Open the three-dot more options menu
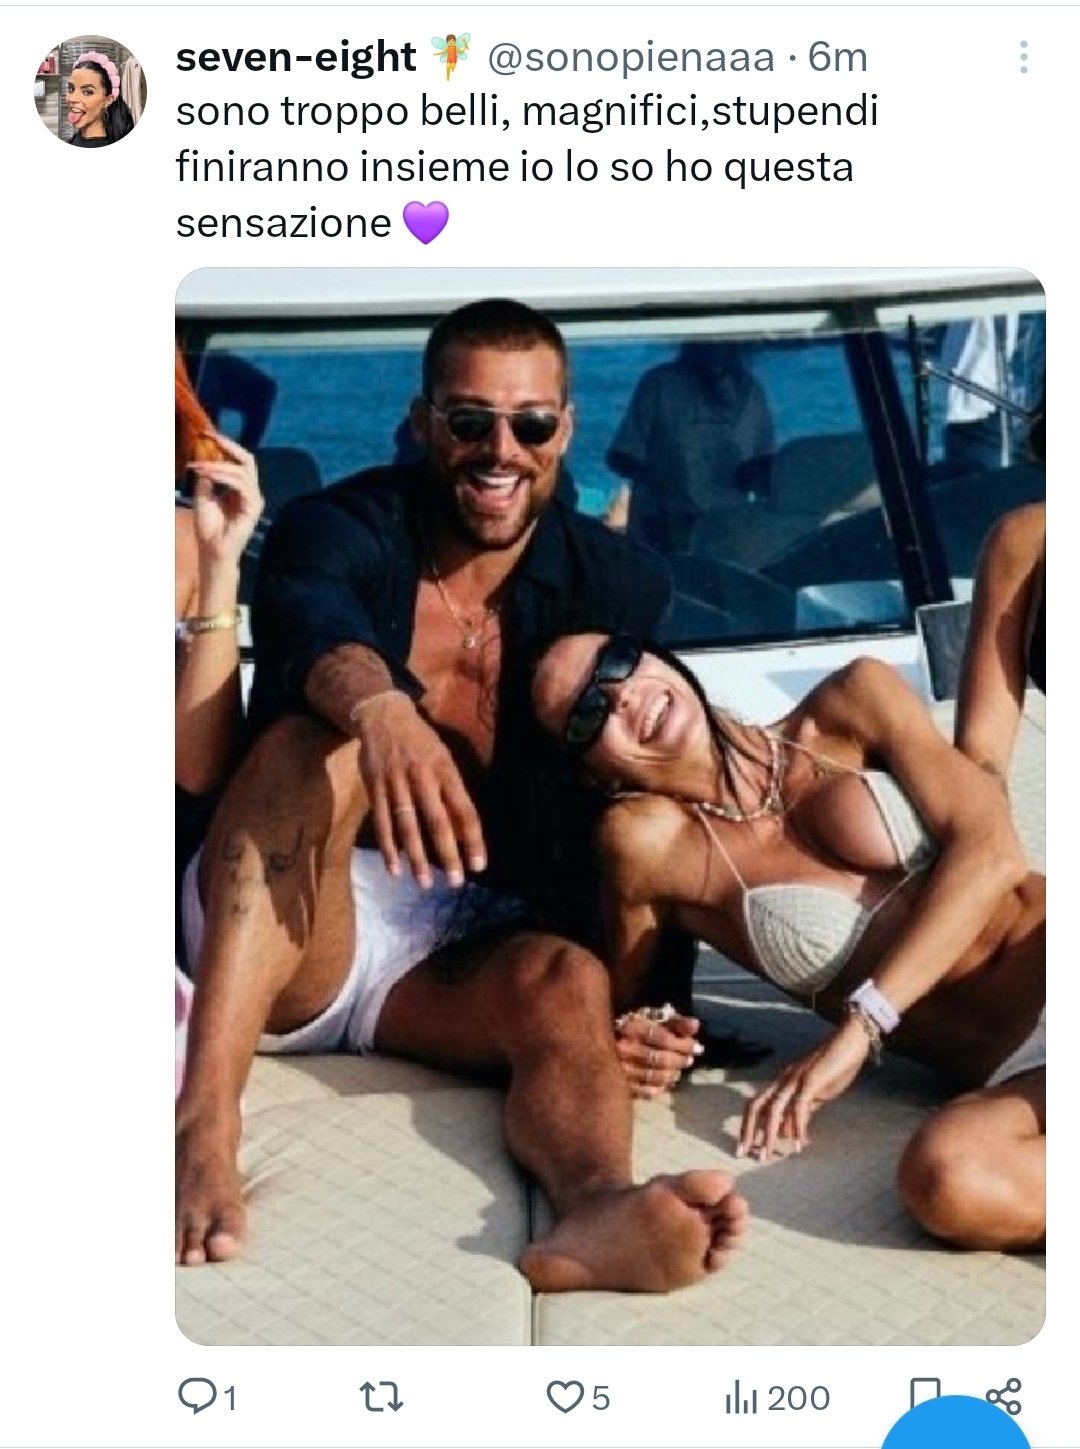The width and height of the screenshot is (1080, 1449). 1023,57
